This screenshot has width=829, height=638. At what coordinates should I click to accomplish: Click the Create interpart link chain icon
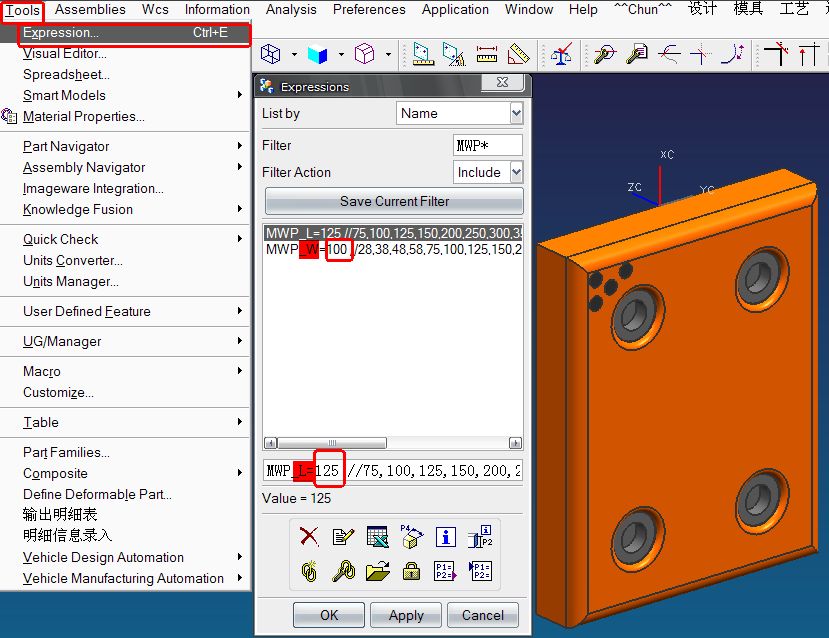click(x=309, y=571)
